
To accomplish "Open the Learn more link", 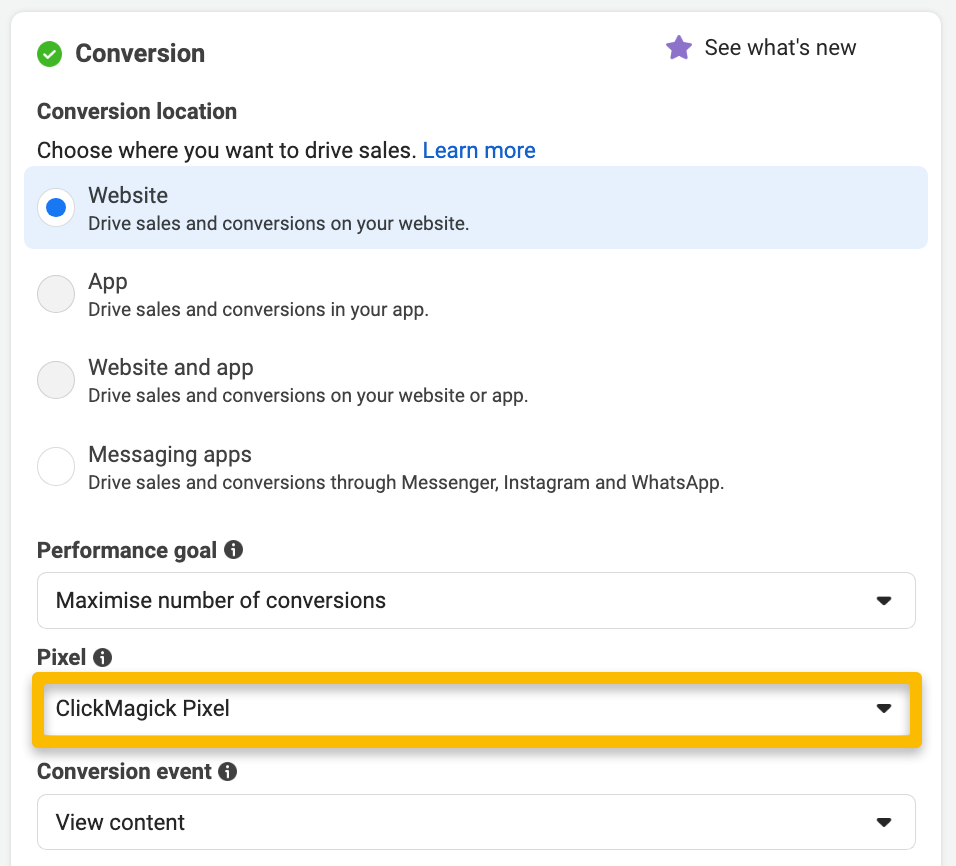I will (479, 151).
